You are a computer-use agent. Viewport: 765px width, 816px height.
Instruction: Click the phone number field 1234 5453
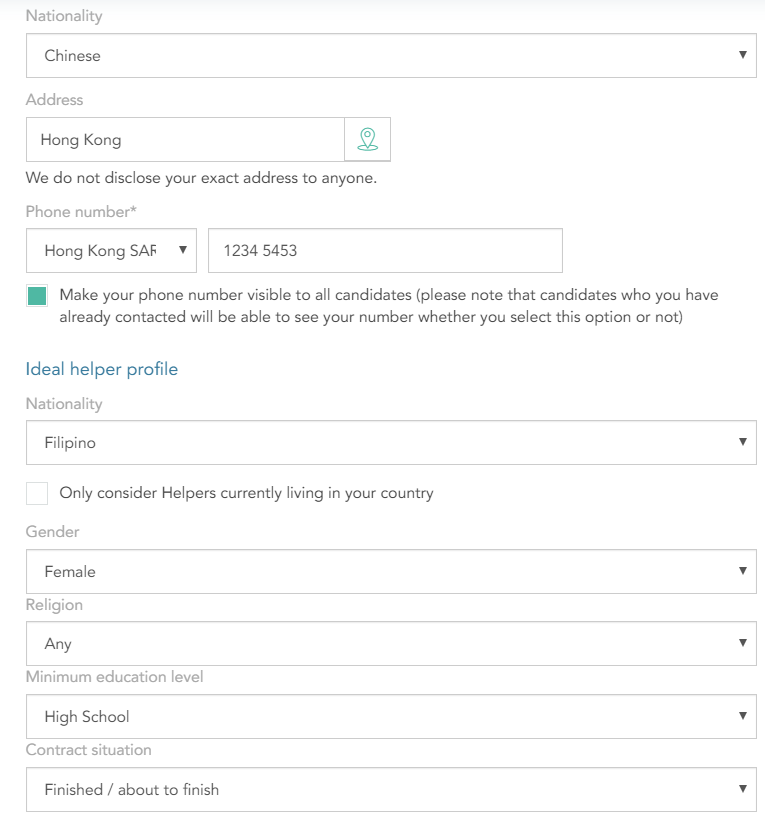click(x=385, y=250)
